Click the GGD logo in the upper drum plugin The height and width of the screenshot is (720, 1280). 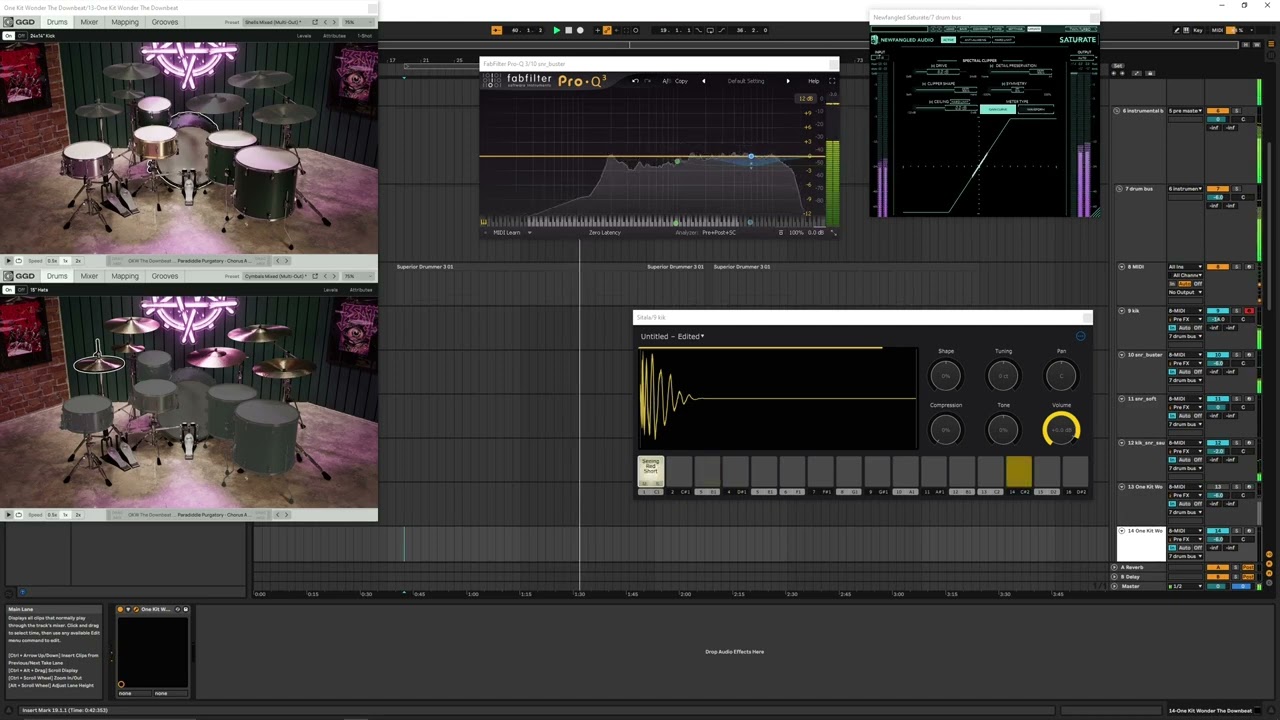point(20,22)
